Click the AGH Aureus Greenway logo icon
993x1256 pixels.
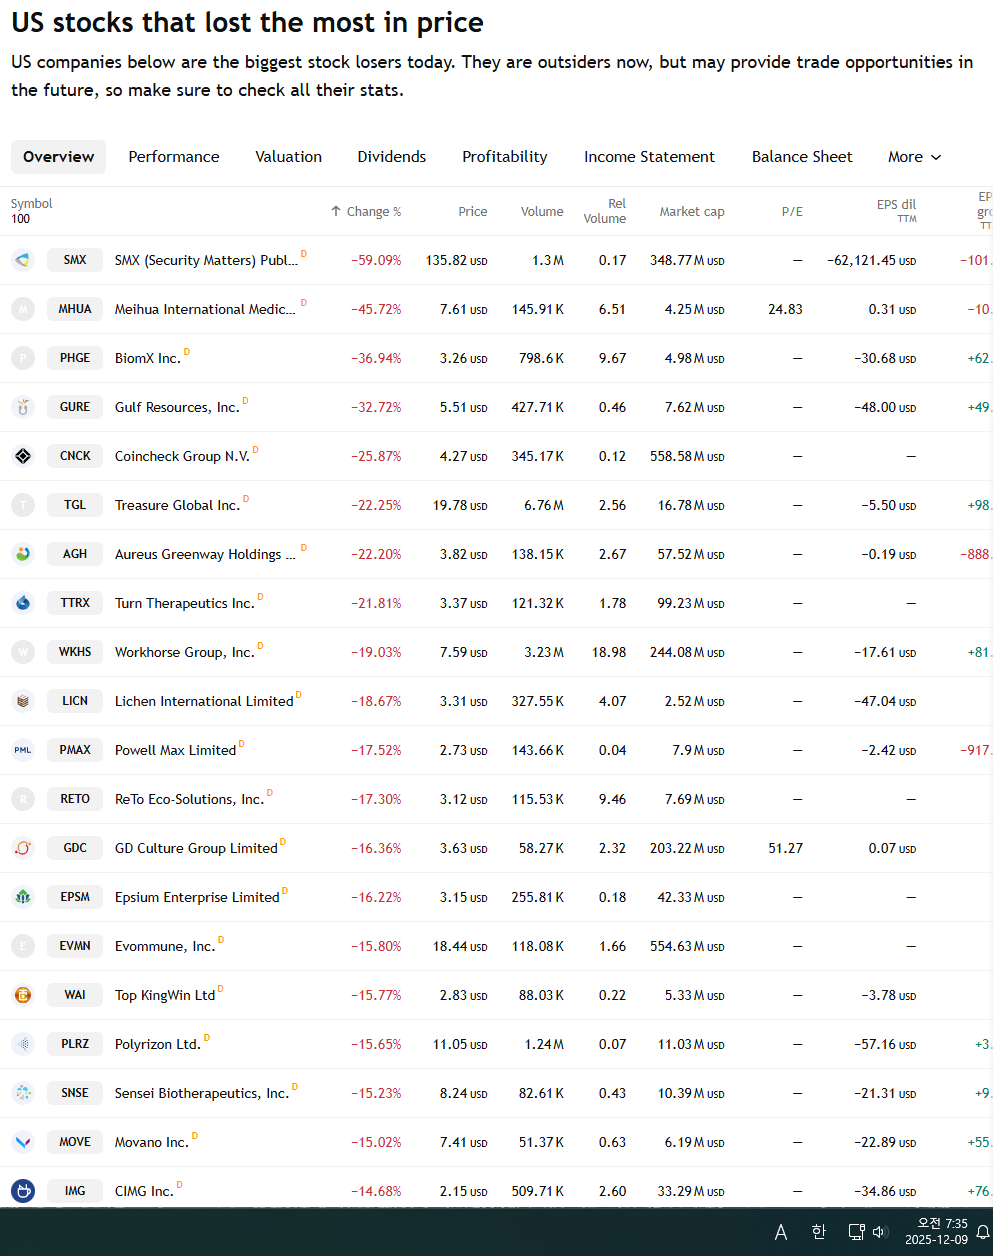coord(23,554)
